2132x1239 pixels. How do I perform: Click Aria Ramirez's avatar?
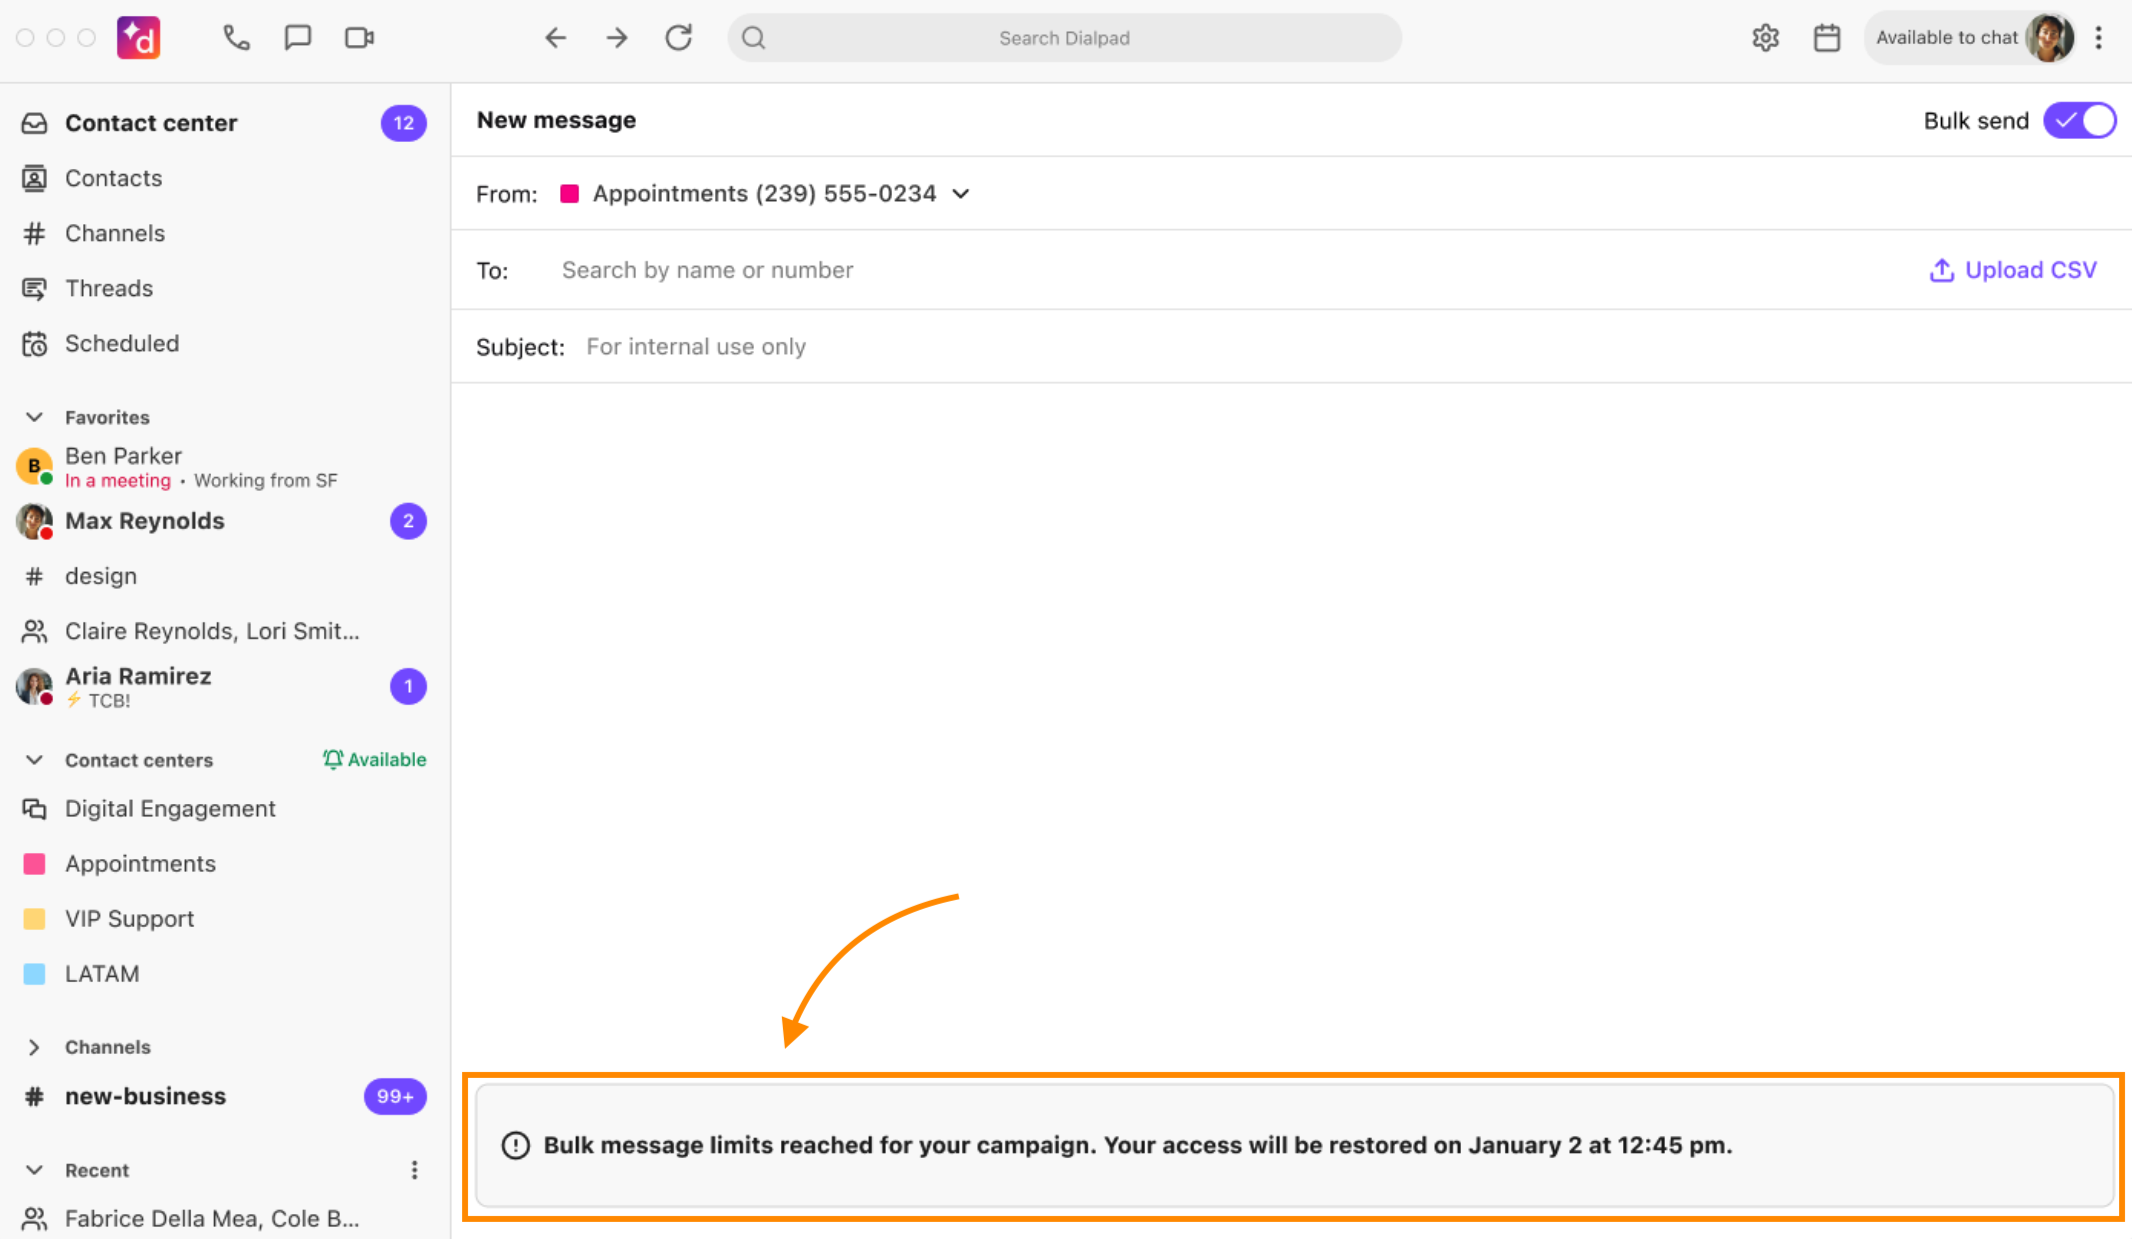point(35,686)
